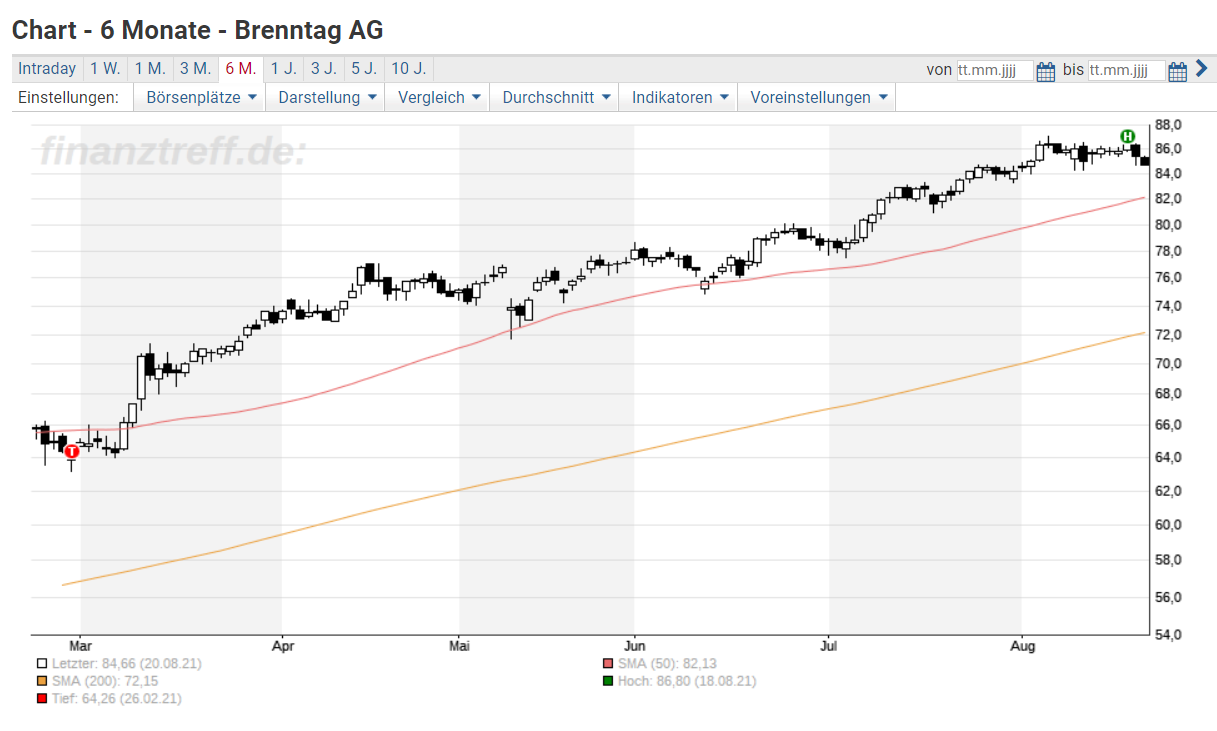
Task: Show the 1 M. chart period
Action: tap(150, 69)
